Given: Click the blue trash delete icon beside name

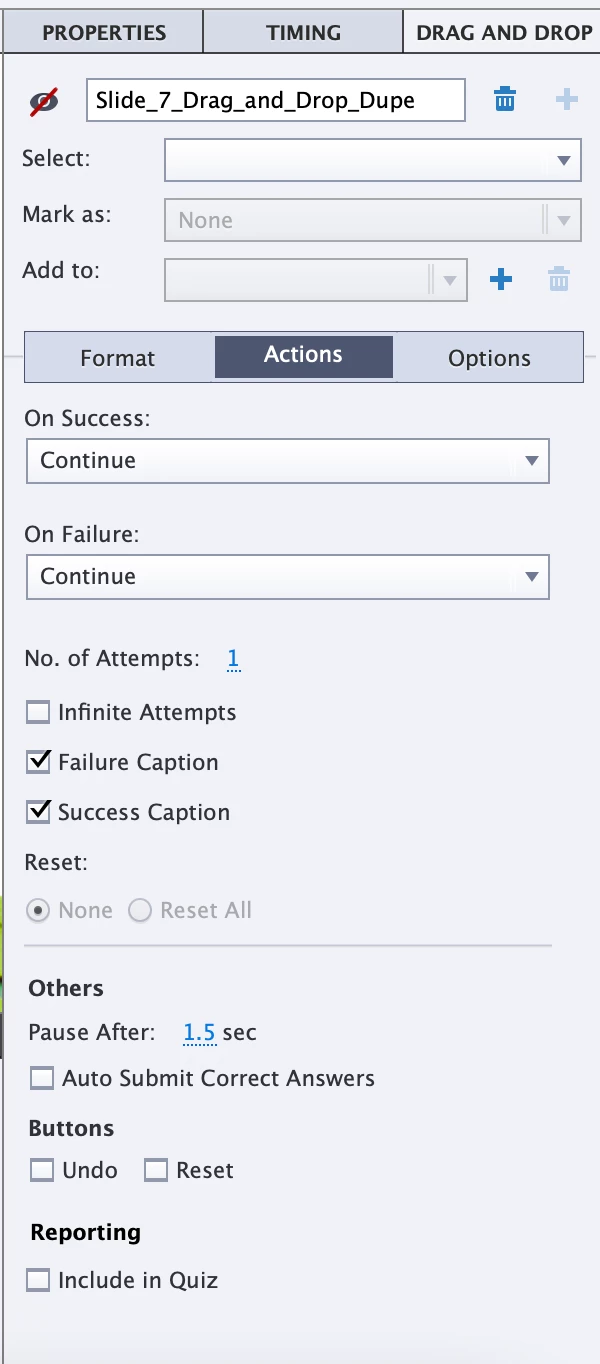Looking at the screenshot, I should coord(505,100).
